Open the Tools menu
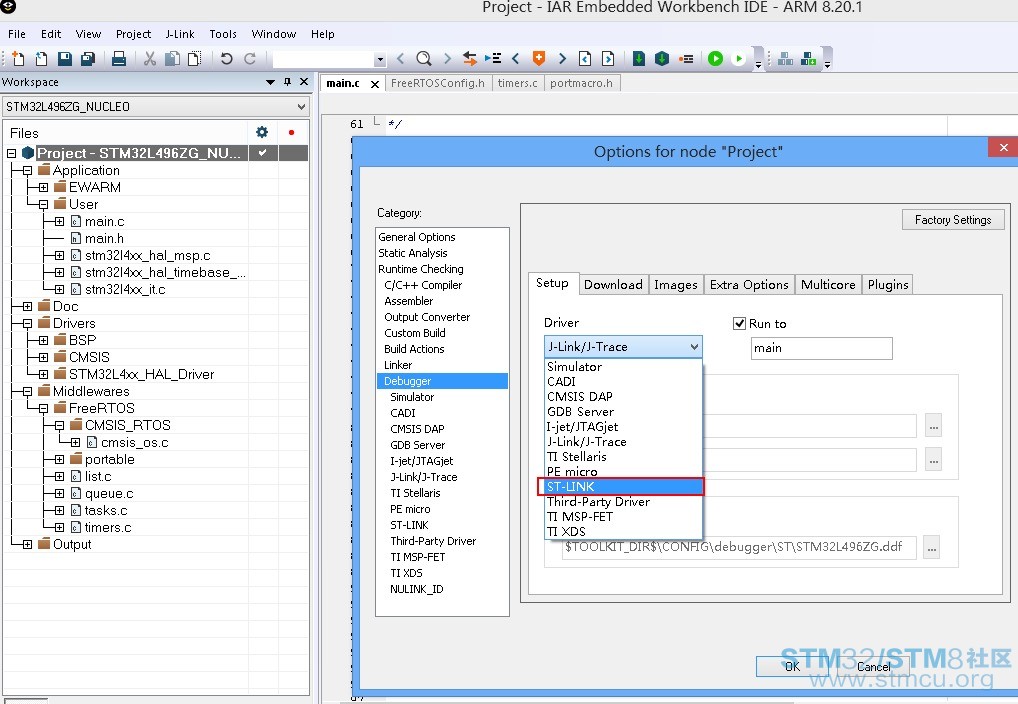 click(223, 34)
